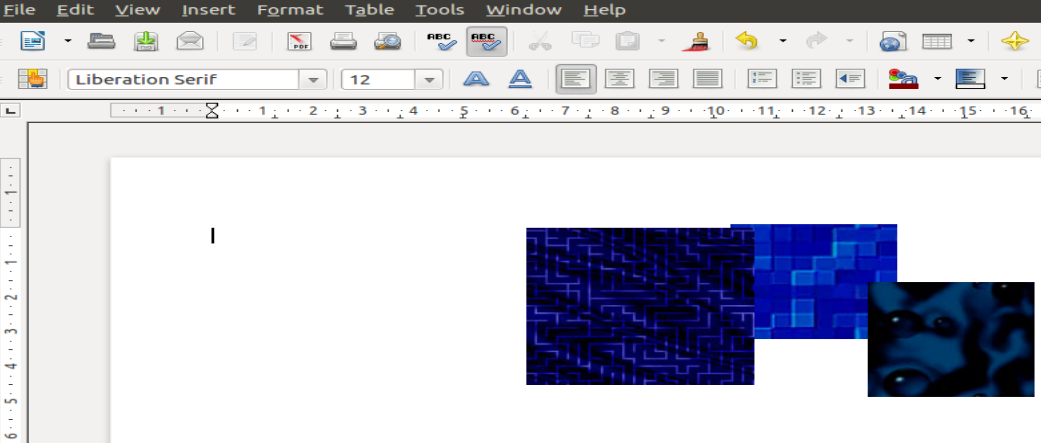
Task: Open the File menu
Action: (x=18, y=10)
